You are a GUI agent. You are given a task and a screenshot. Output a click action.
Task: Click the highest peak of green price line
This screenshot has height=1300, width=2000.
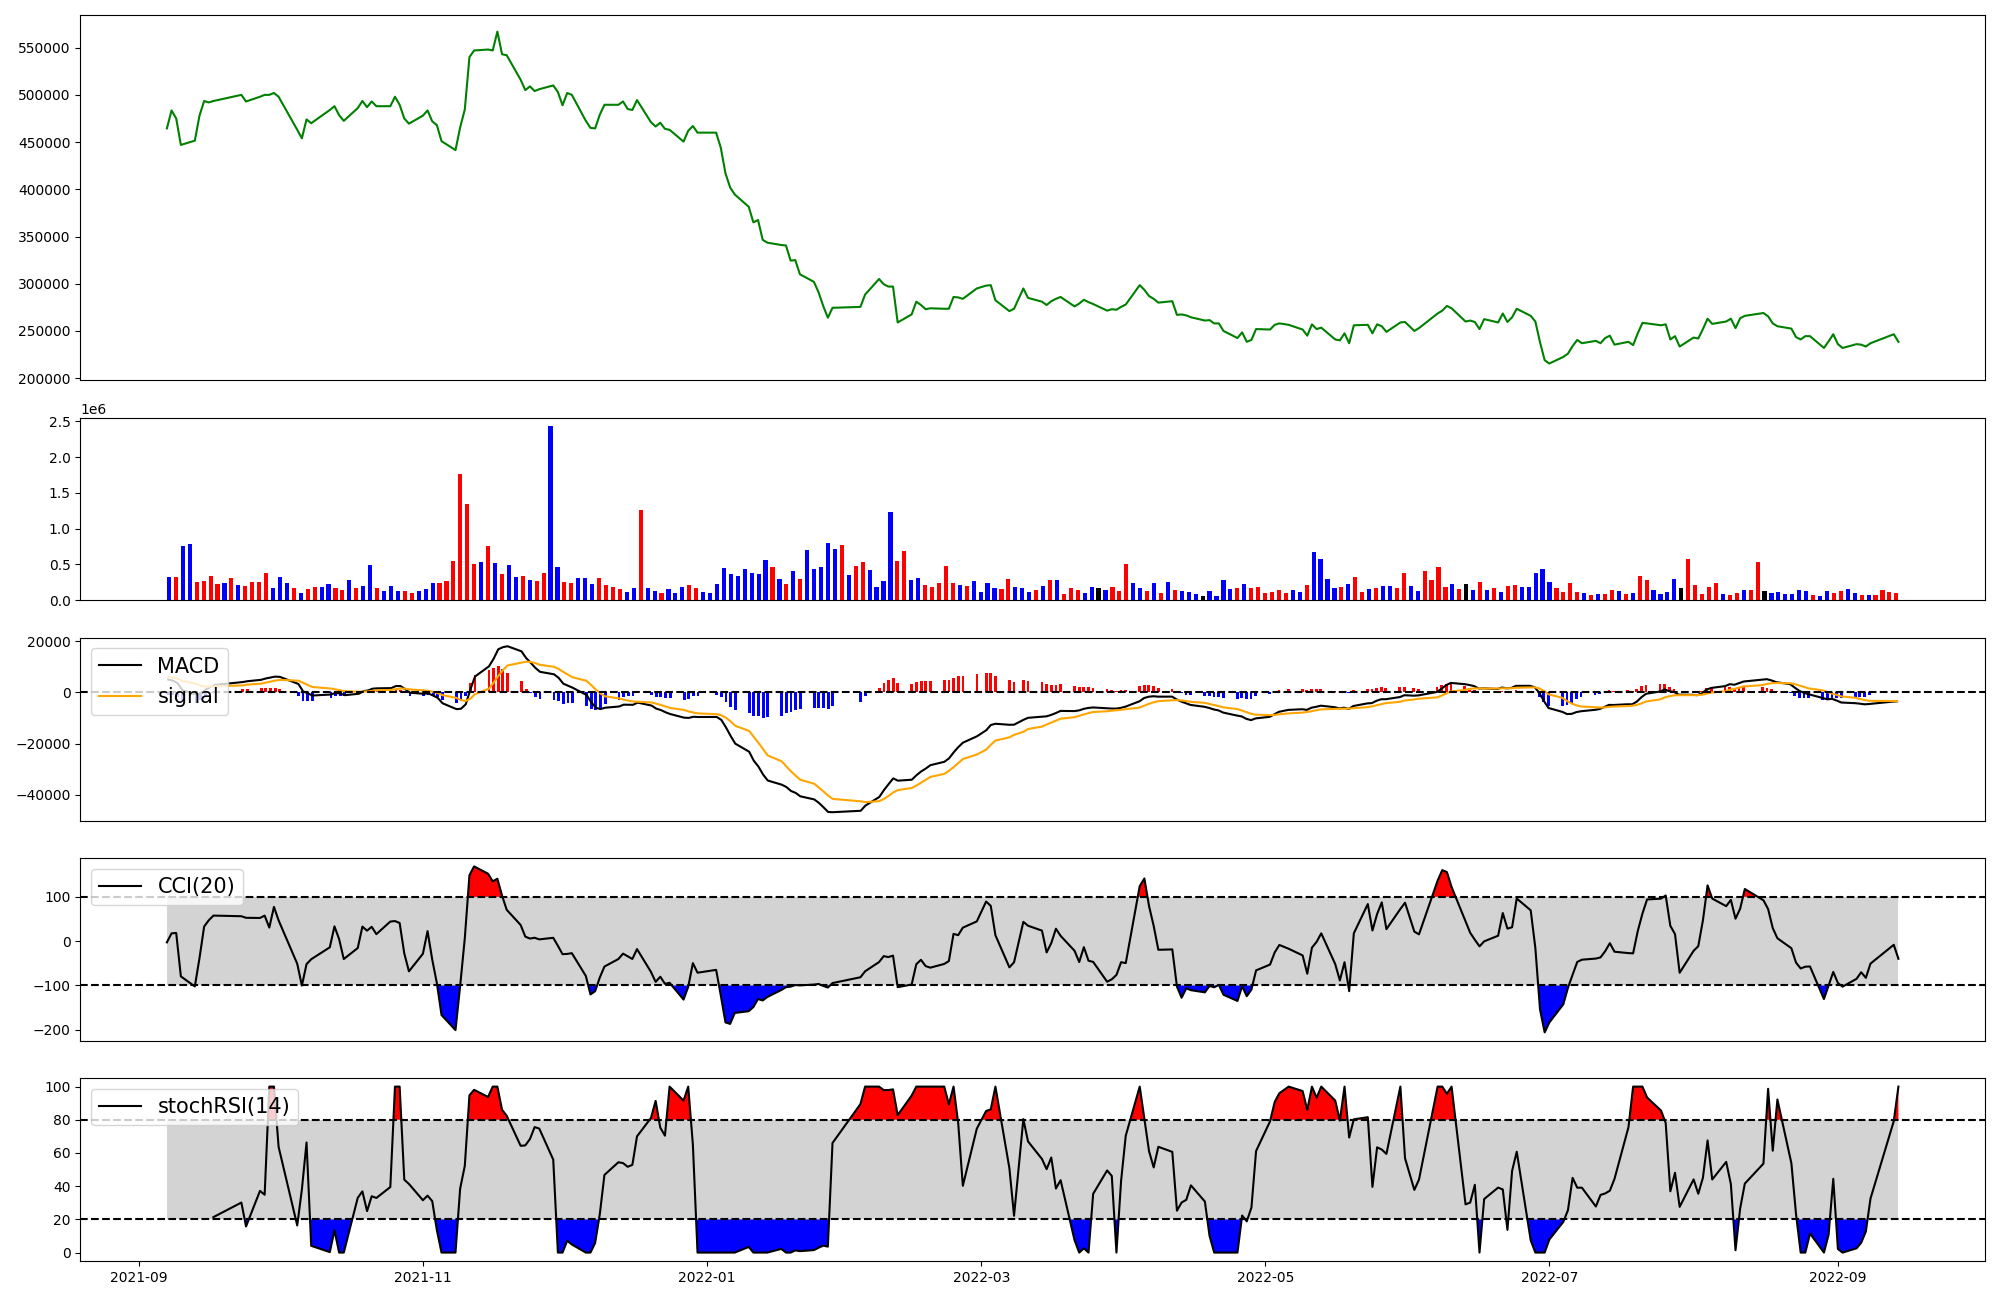click(x=497, y=32)
